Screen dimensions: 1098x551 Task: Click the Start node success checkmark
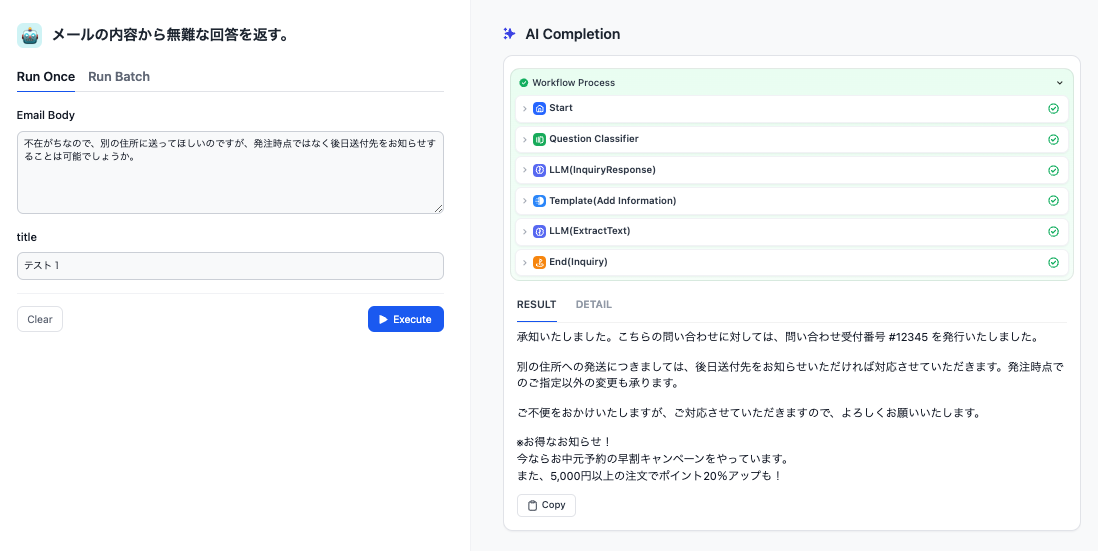click(x=1053, y=108)
